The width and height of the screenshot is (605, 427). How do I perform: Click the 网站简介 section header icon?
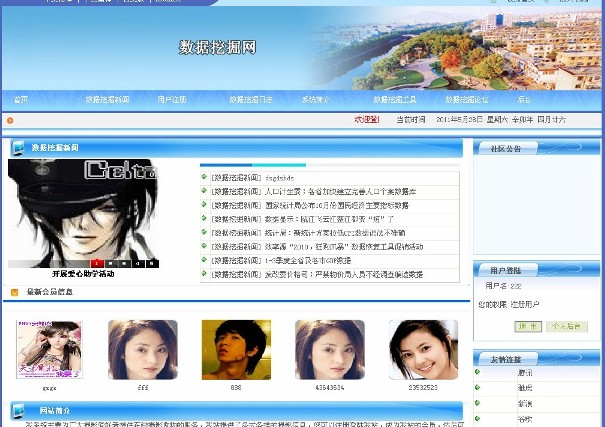(x=17, y=410)
